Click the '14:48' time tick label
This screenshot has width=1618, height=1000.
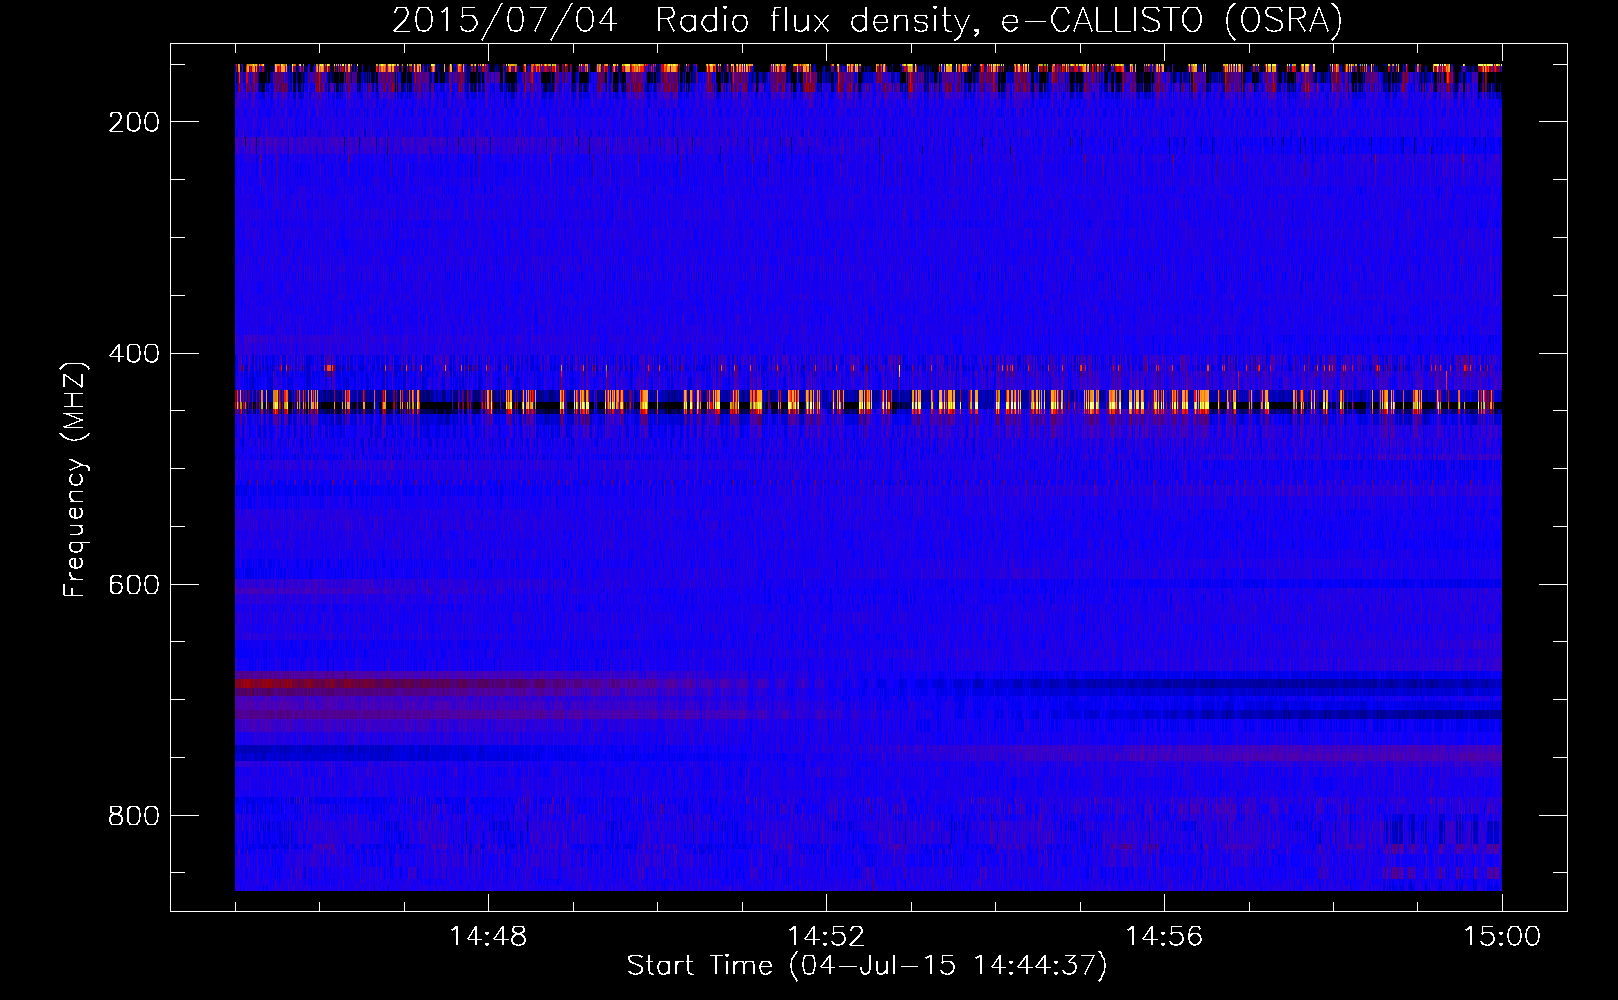[488, 937]
